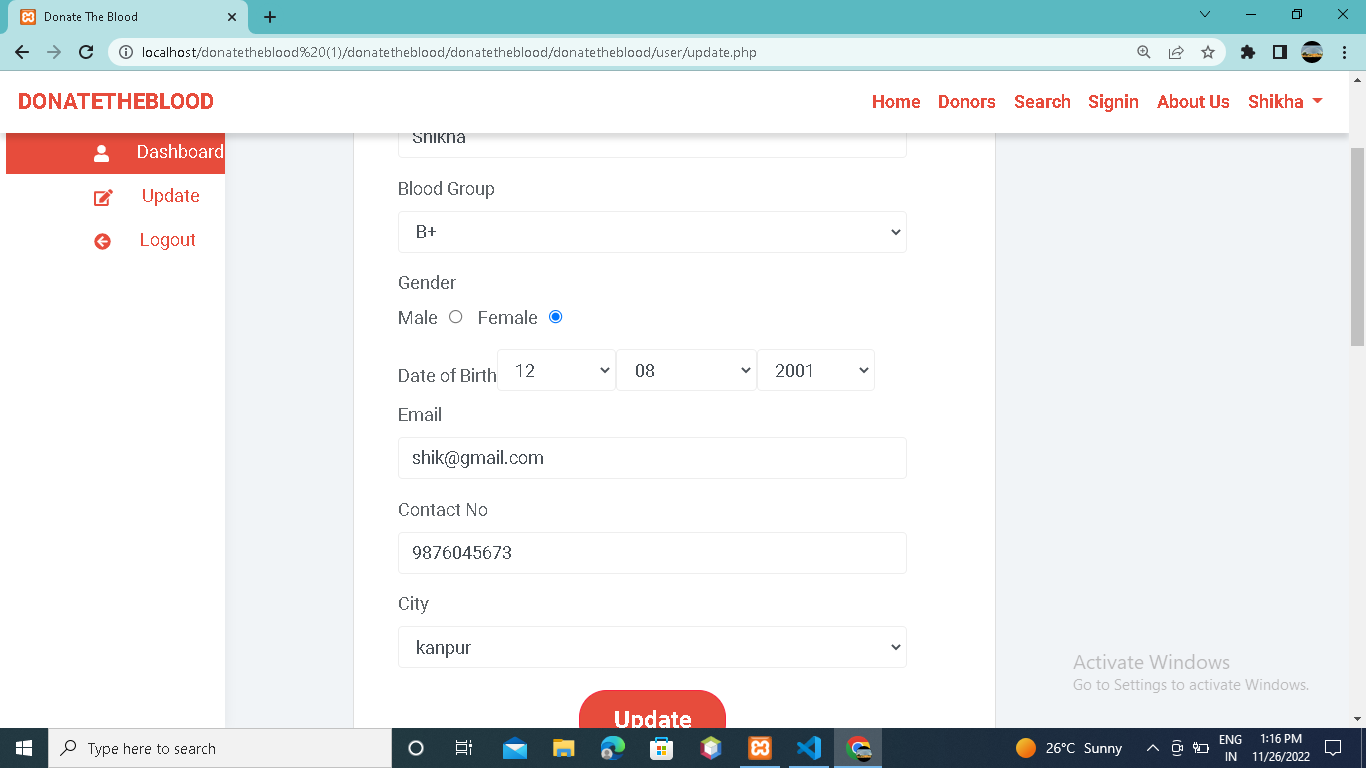Switch to the Donors page
The width and height of the screenshot is (1366, 768).
tap(966, 101)
